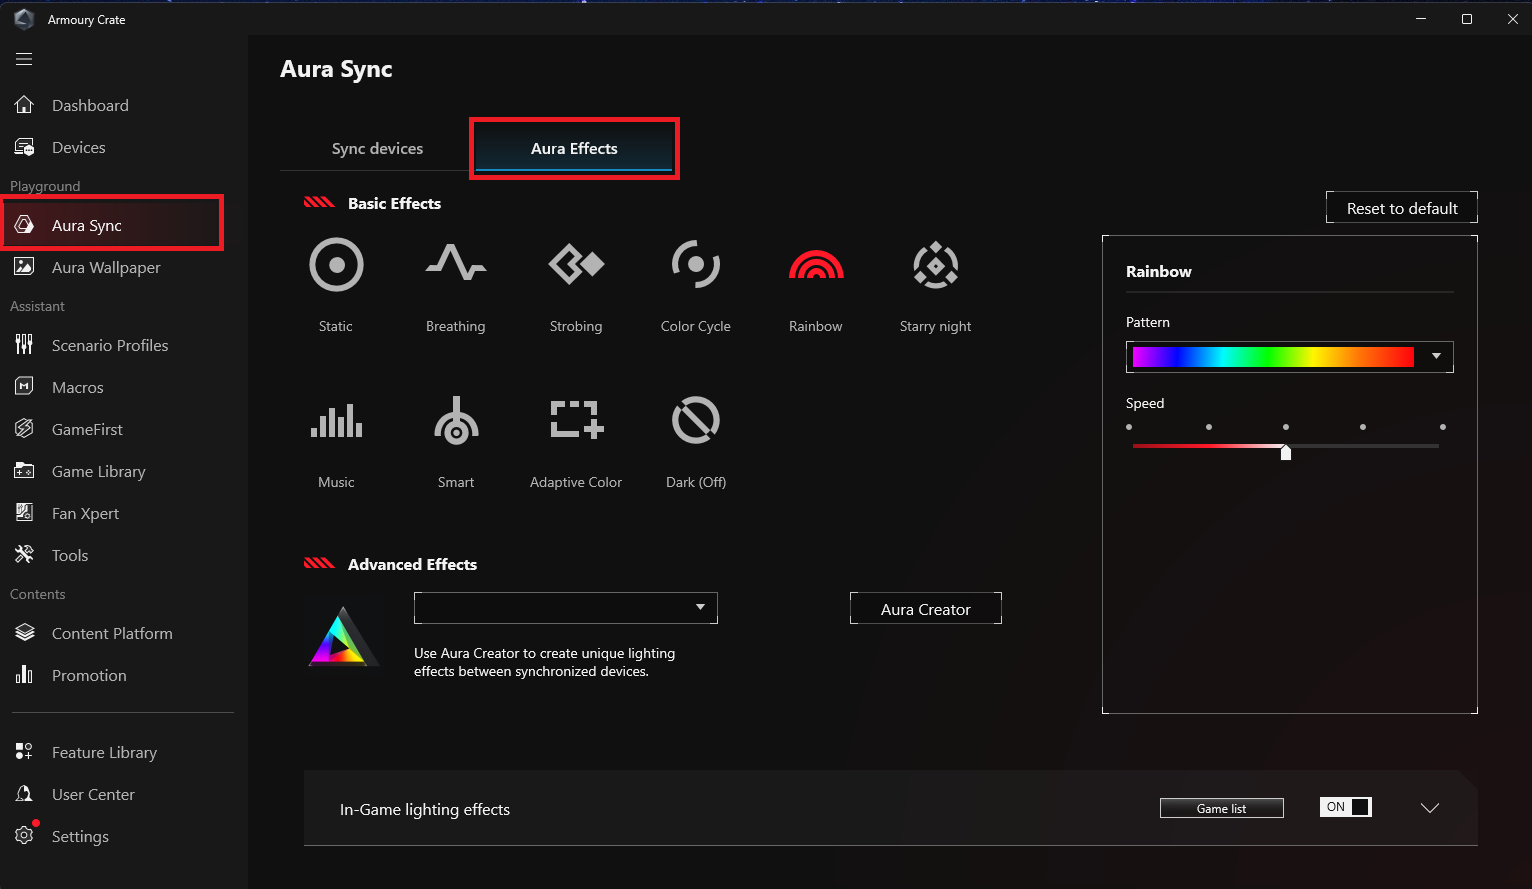Open Promotion from the sidebar

click(x=89, y=675)
